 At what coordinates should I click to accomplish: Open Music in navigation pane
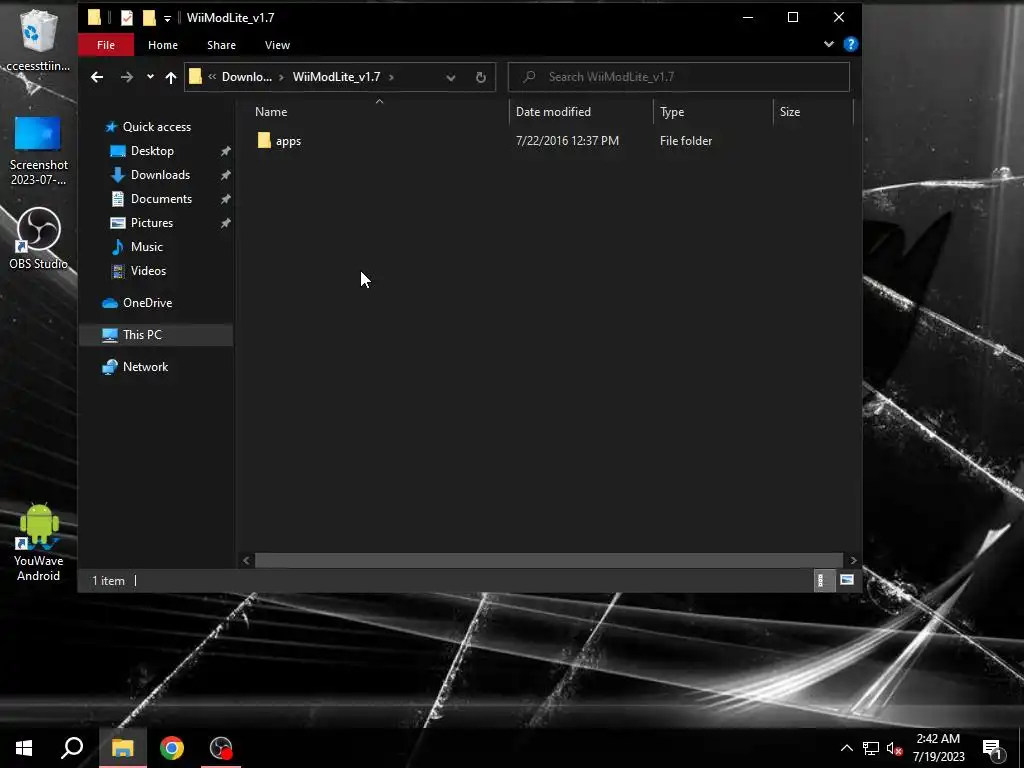click(x=146, y=247)
